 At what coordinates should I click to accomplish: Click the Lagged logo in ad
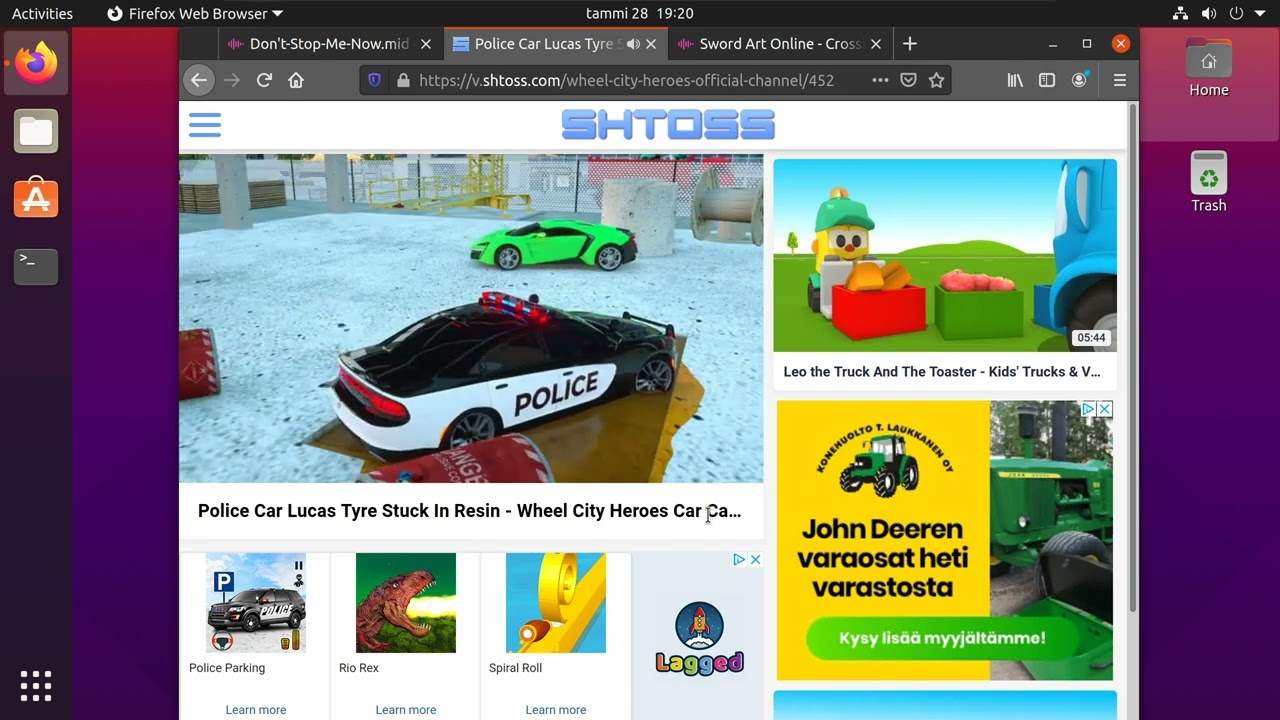tap(699, 640)
